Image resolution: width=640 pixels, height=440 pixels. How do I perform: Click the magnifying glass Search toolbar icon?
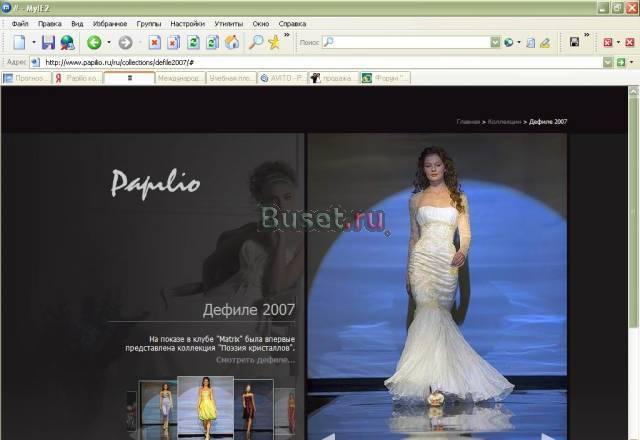tap(256, 42)
